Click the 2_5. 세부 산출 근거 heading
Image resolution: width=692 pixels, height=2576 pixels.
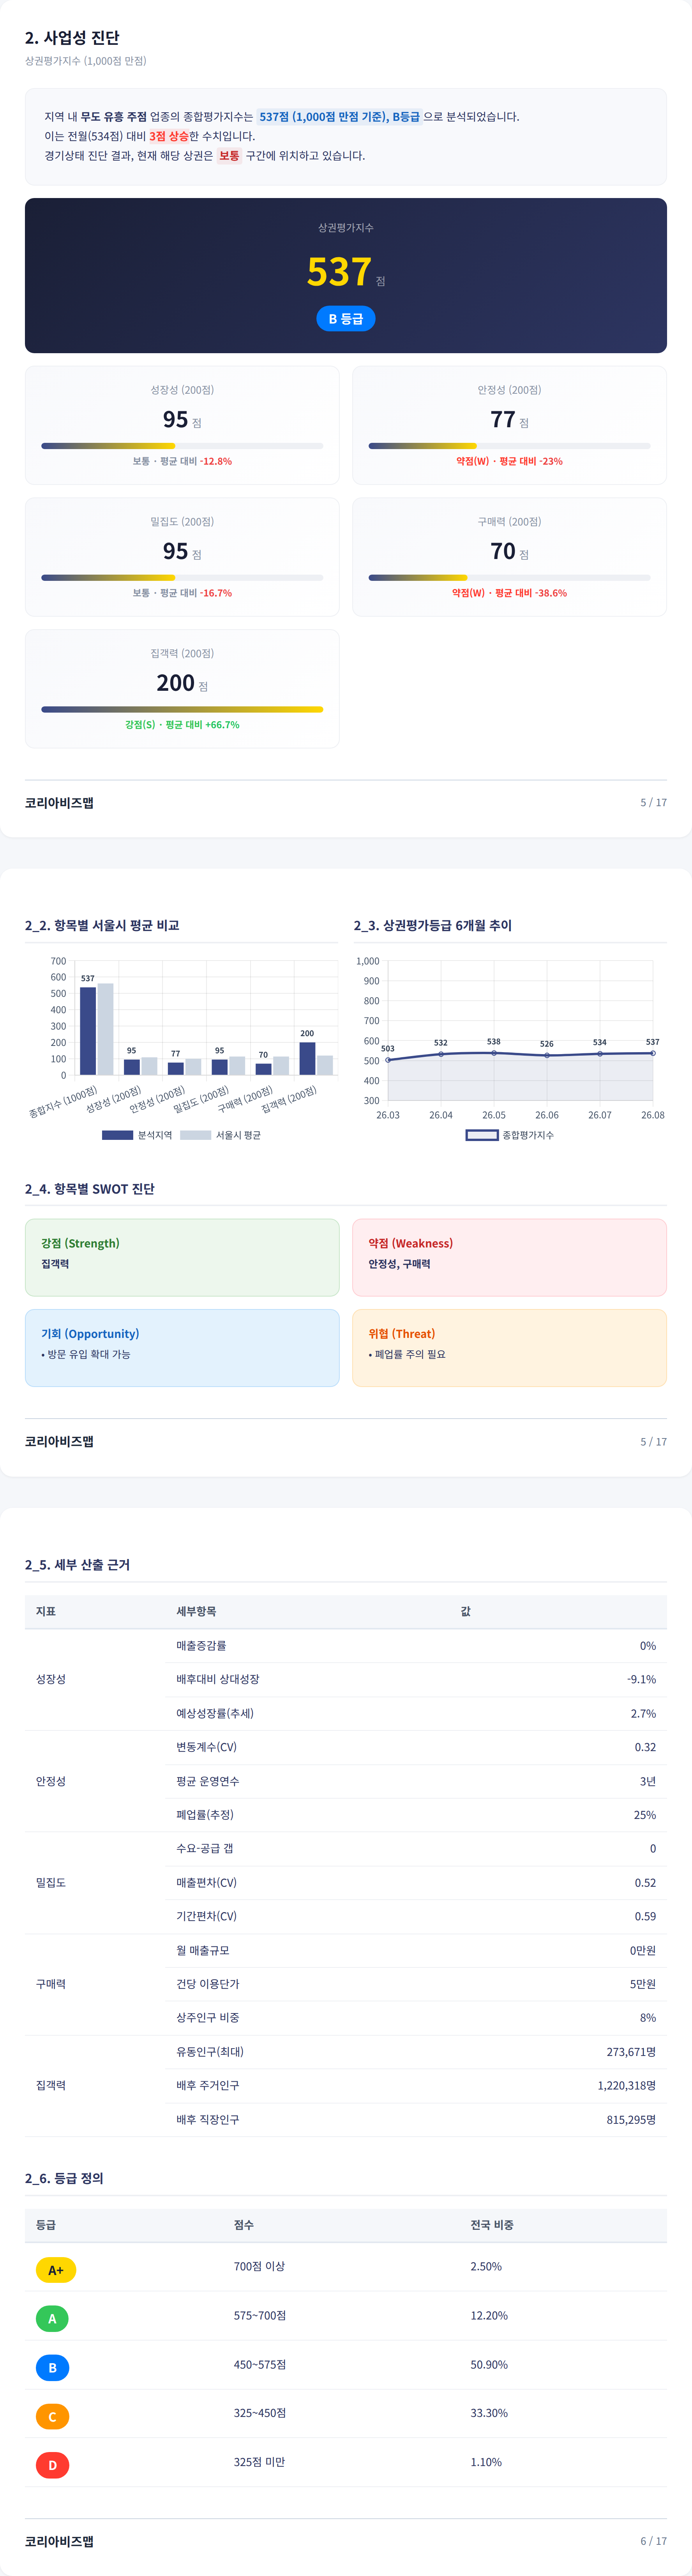point(77,1565)
